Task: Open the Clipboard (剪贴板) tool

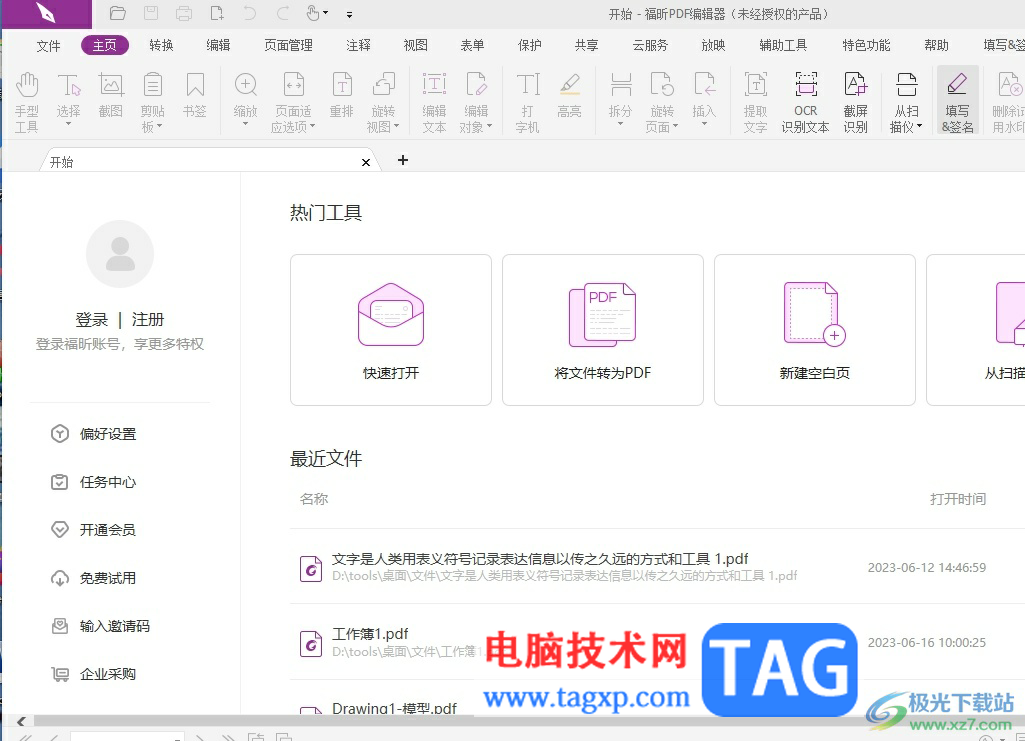Action: [152, 101]
